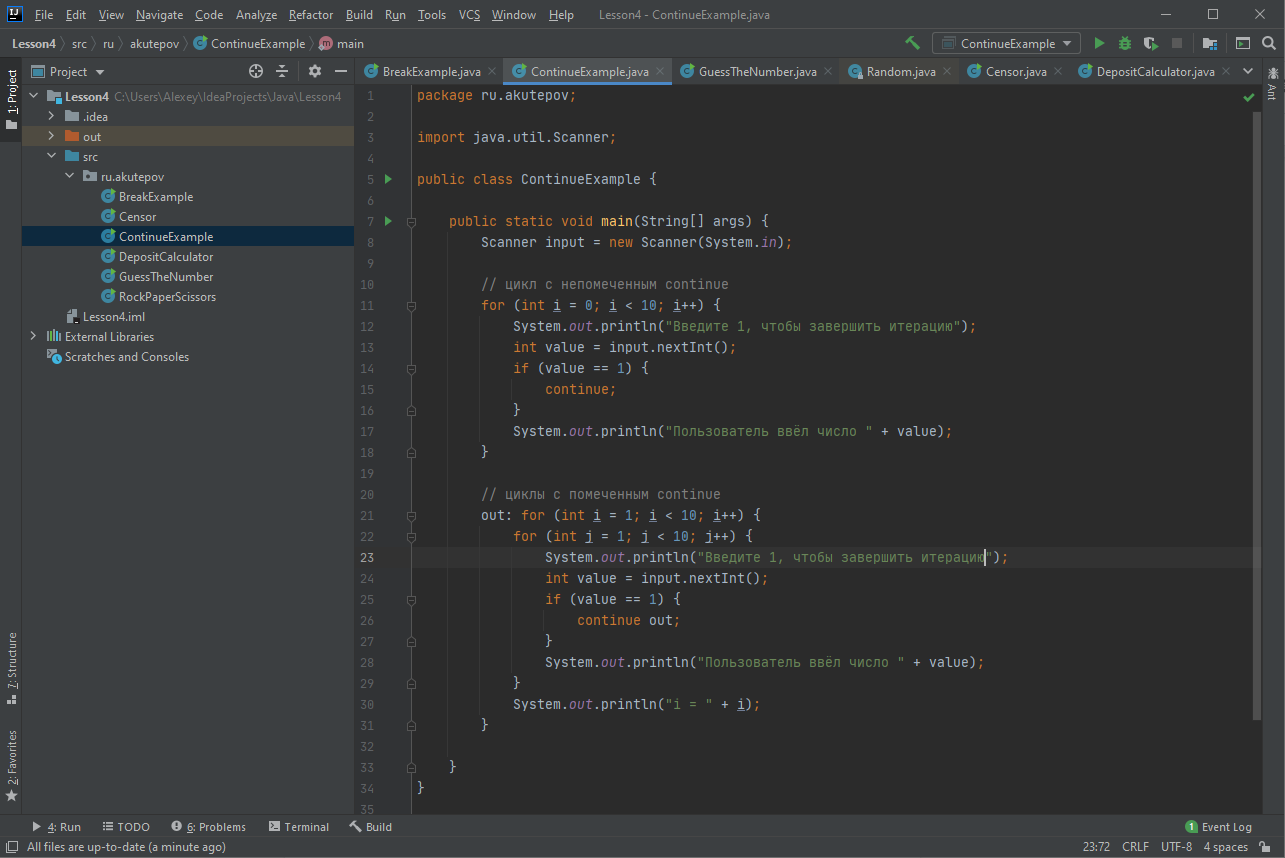This screenshot has width=1285, height=858.
Task: Toggle the 6: Problems tool window
Action: pos(208,827)
